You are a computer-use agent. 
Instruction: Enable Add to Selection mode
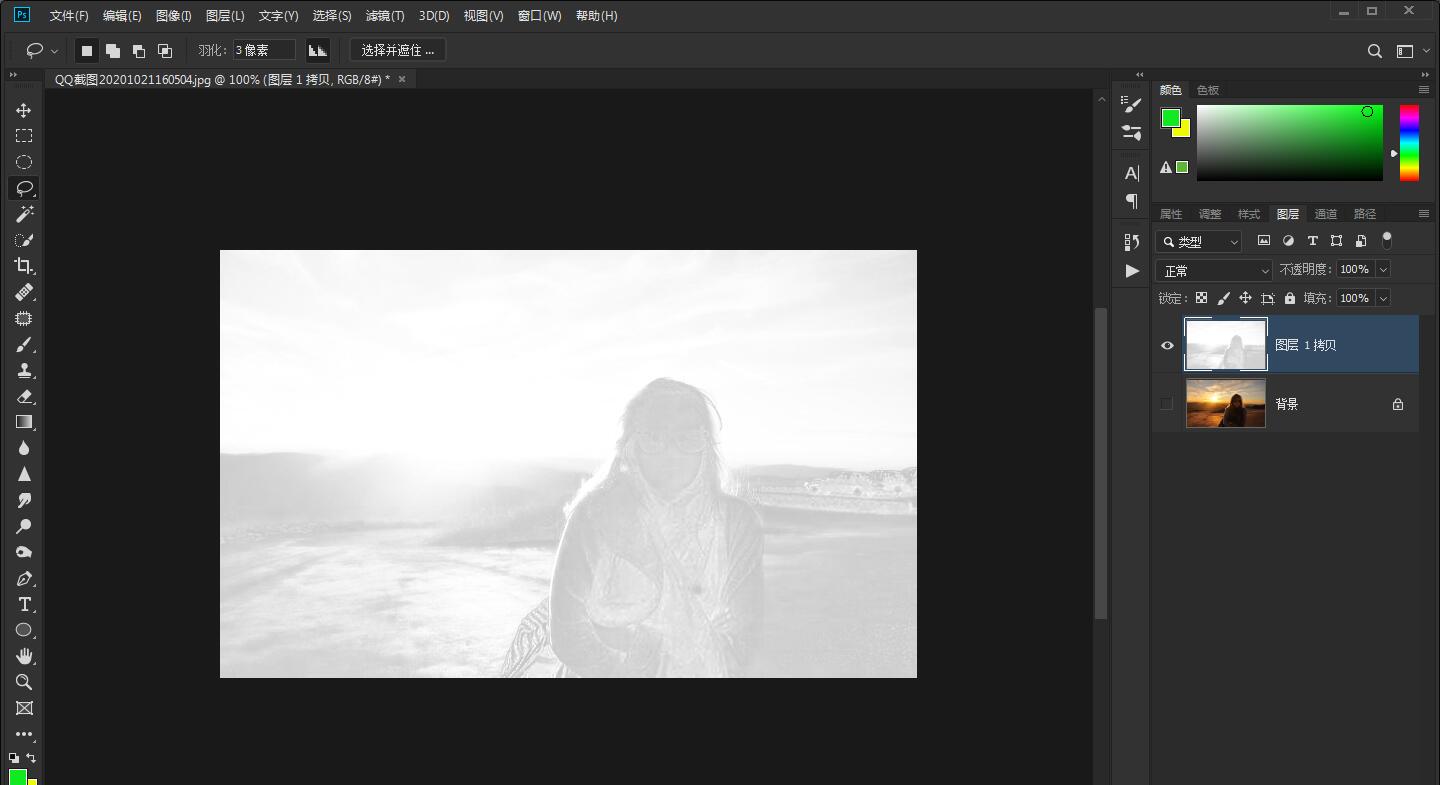(x=113, y=50)
